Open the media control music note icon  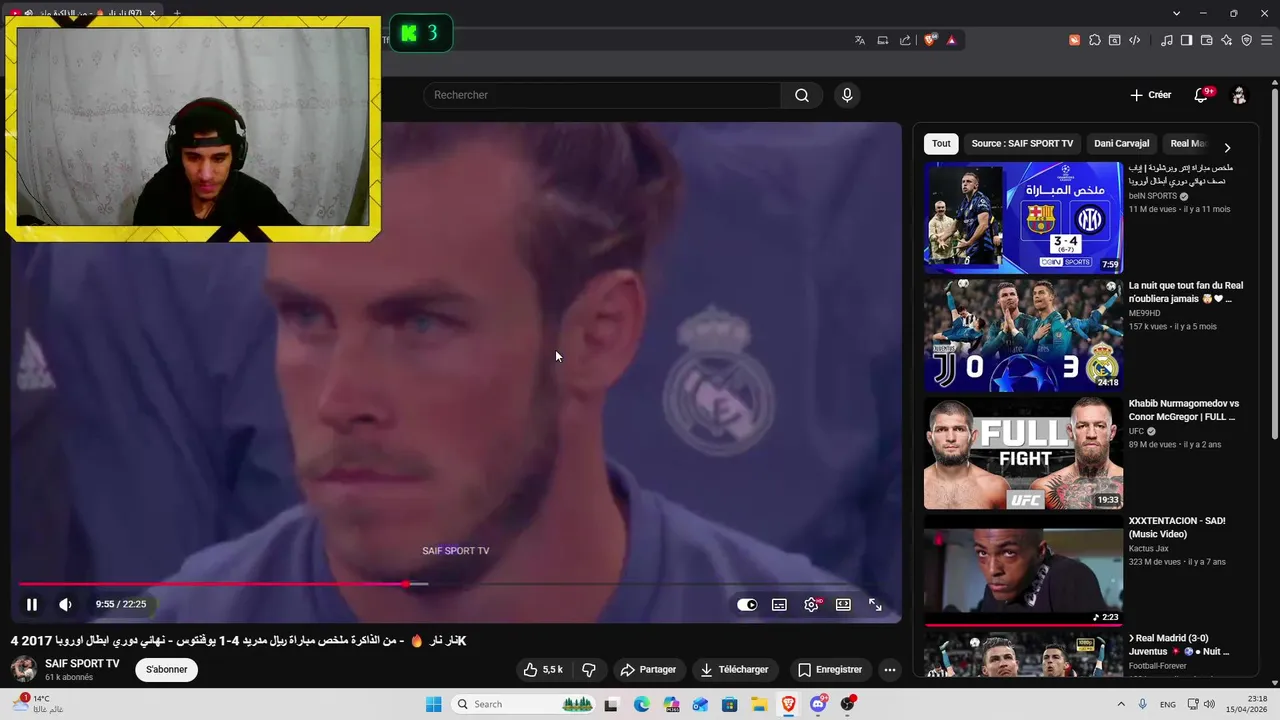coord(1167,40)
